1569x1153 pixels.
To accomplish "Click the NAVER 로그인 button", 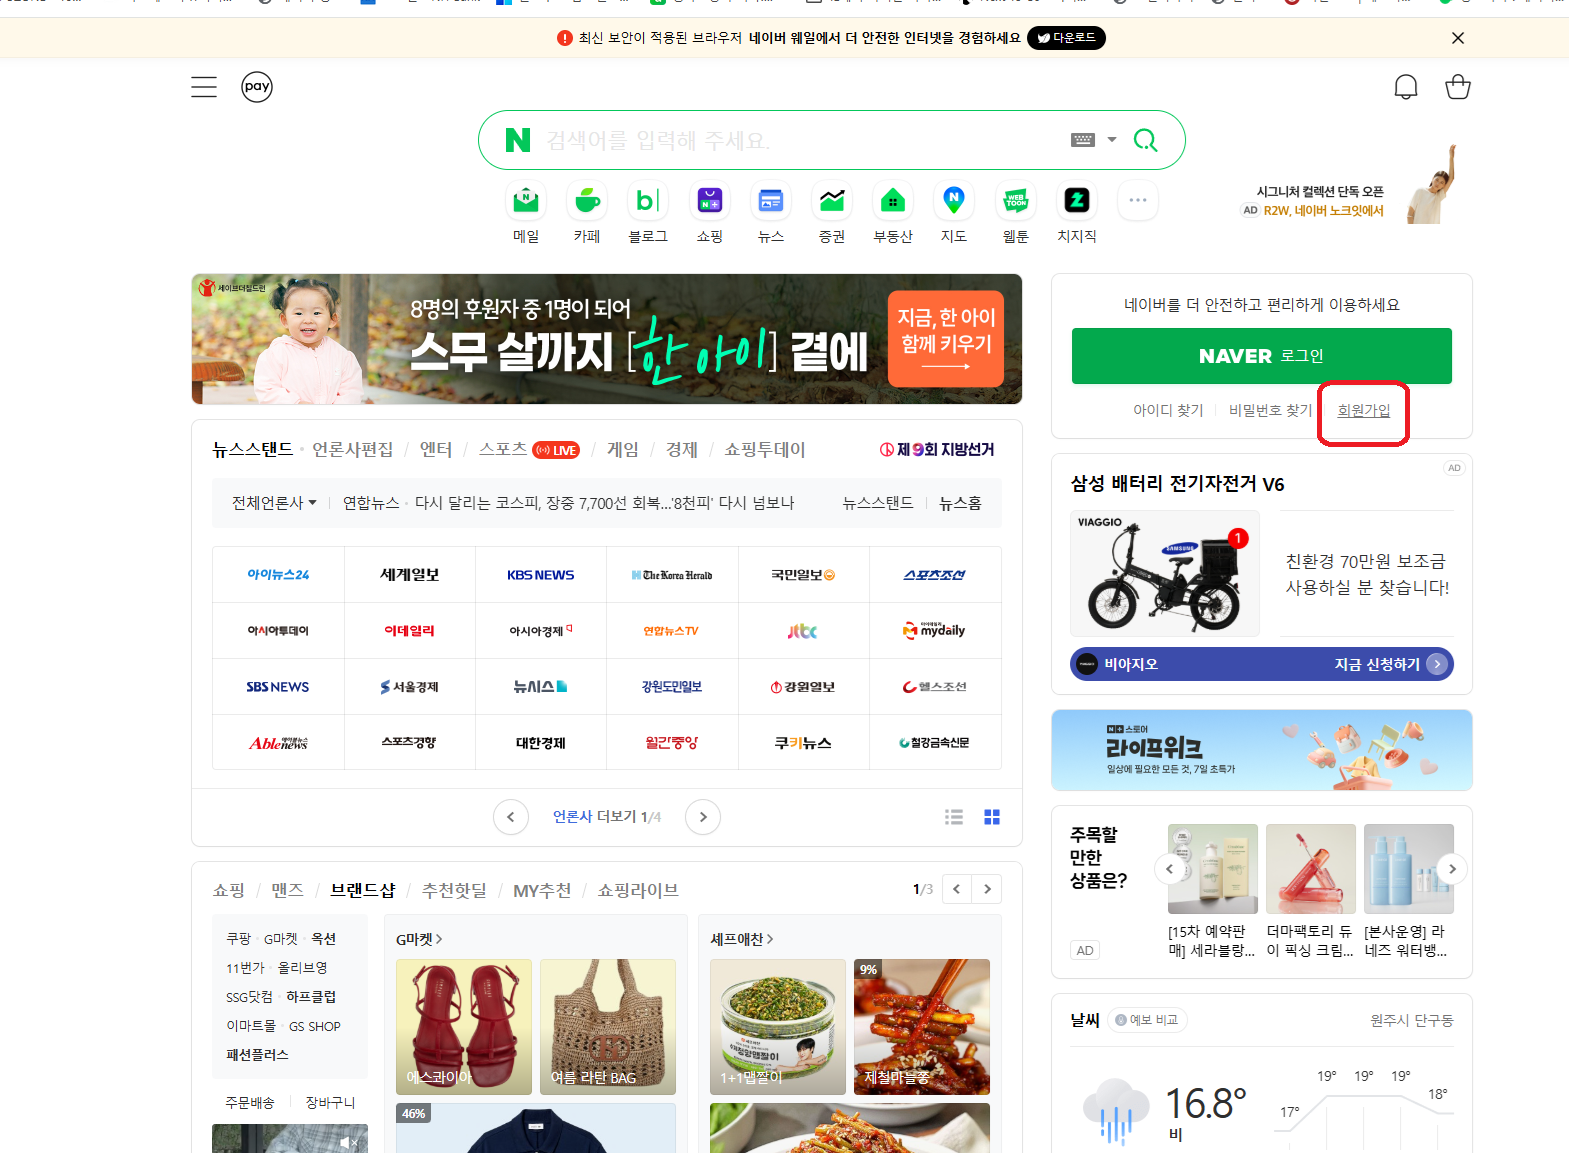I will [1261, 356].
